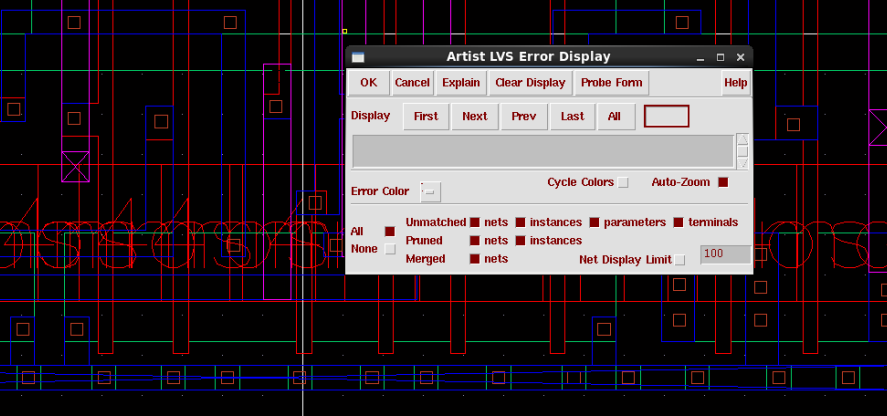This screenshot has width=887, height=416.
Task: Jump to the Last error
Action: click(x=572, y=116)
